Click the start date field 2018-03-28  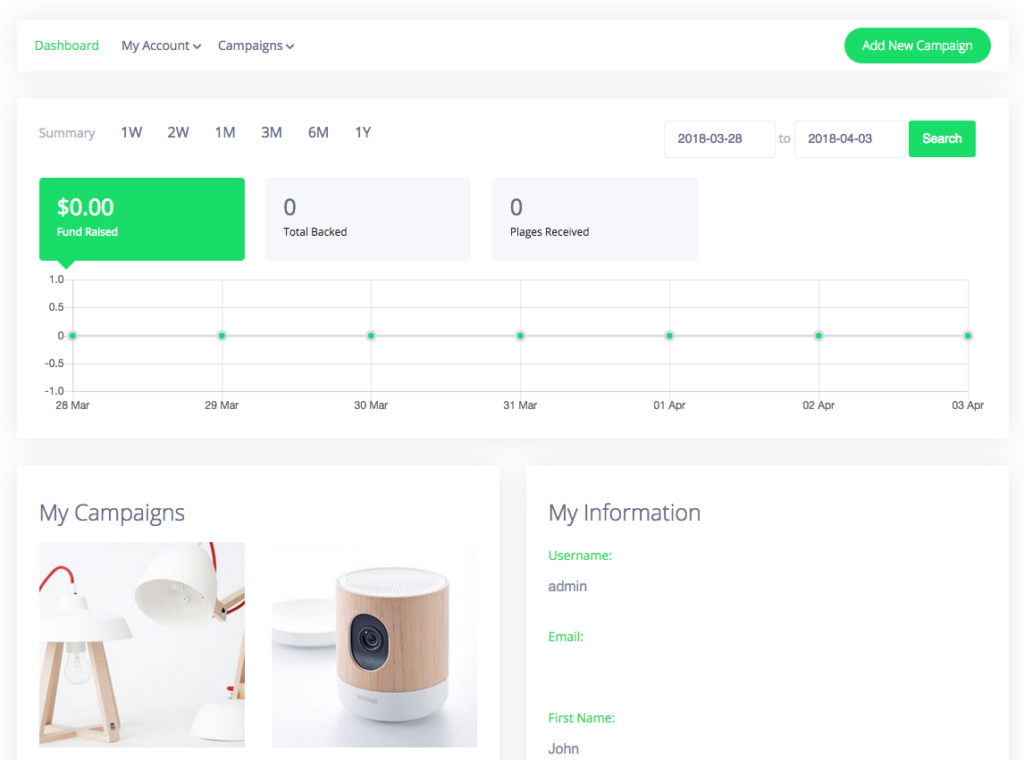(719, 139)
